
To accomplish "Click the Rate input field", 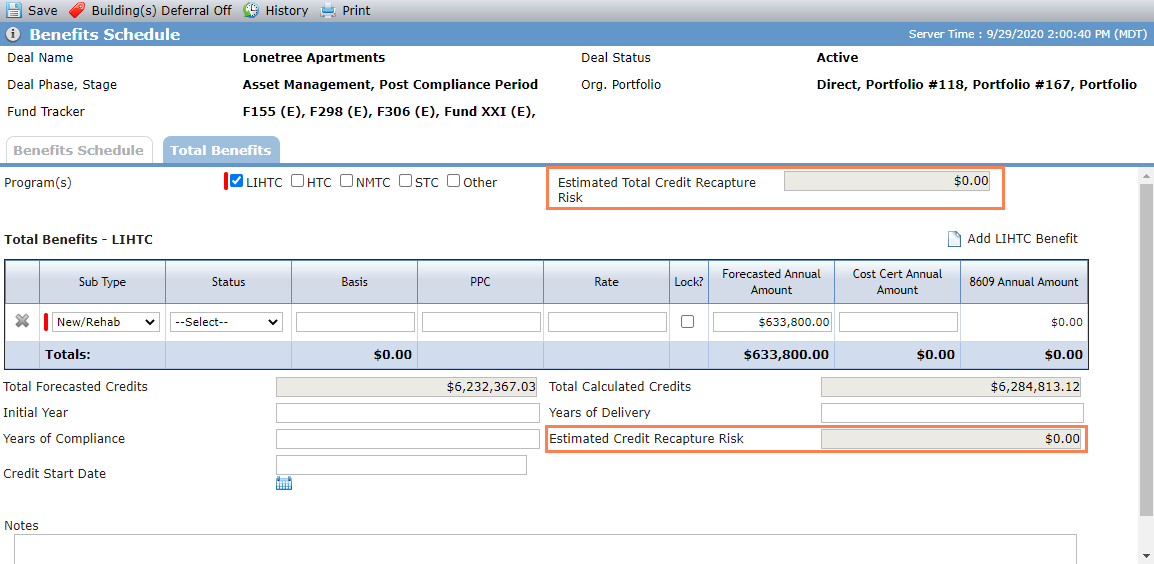I will point(607,322).
